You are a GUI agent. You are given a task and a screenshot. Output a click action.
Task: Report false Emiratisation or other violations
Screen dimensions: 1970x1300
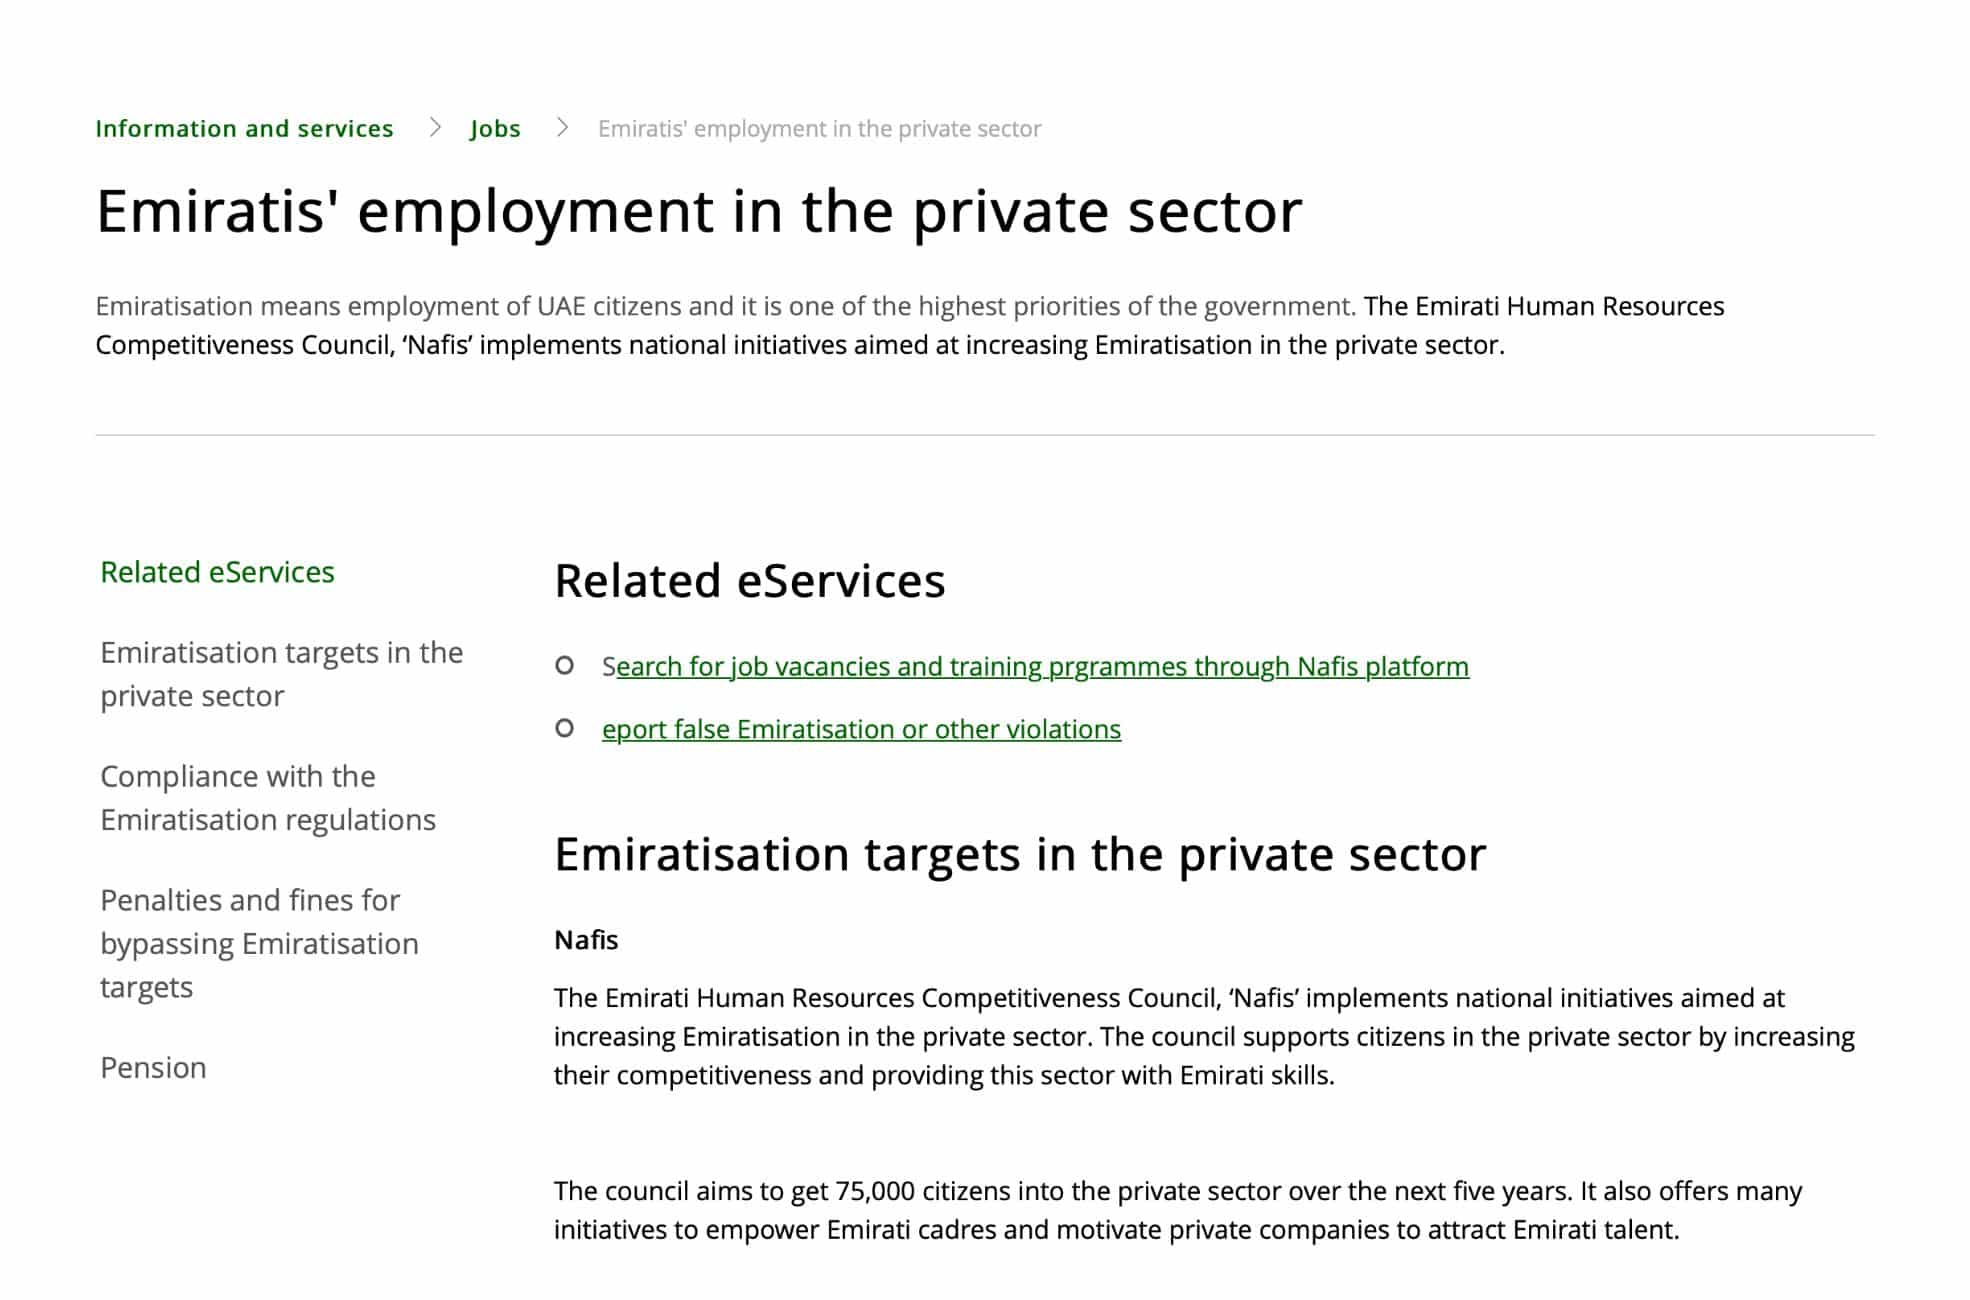pos(860,729)
